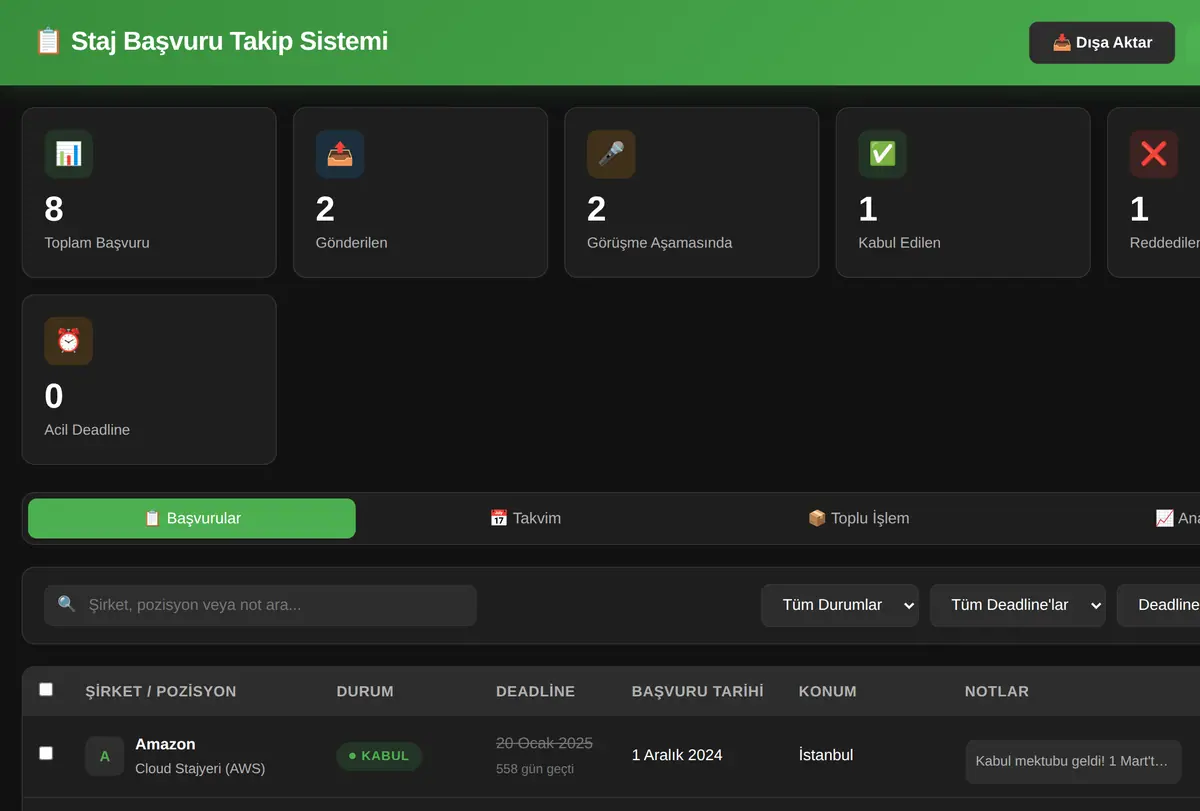Tick the select-all checkbox in table header
Screen dimensions: 1200x811
pyautogui.click(x=46, y=689)
